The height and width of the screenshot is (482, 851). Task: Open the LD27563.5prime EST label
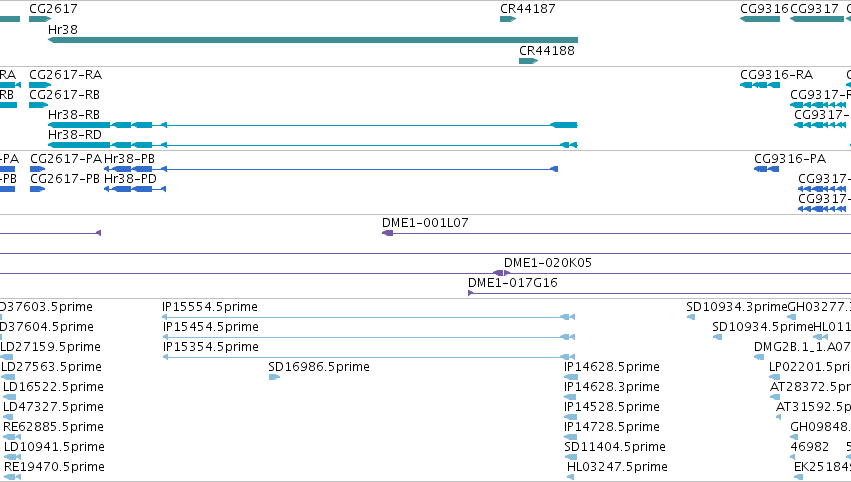pyautogui.click(x=51, y=366)
